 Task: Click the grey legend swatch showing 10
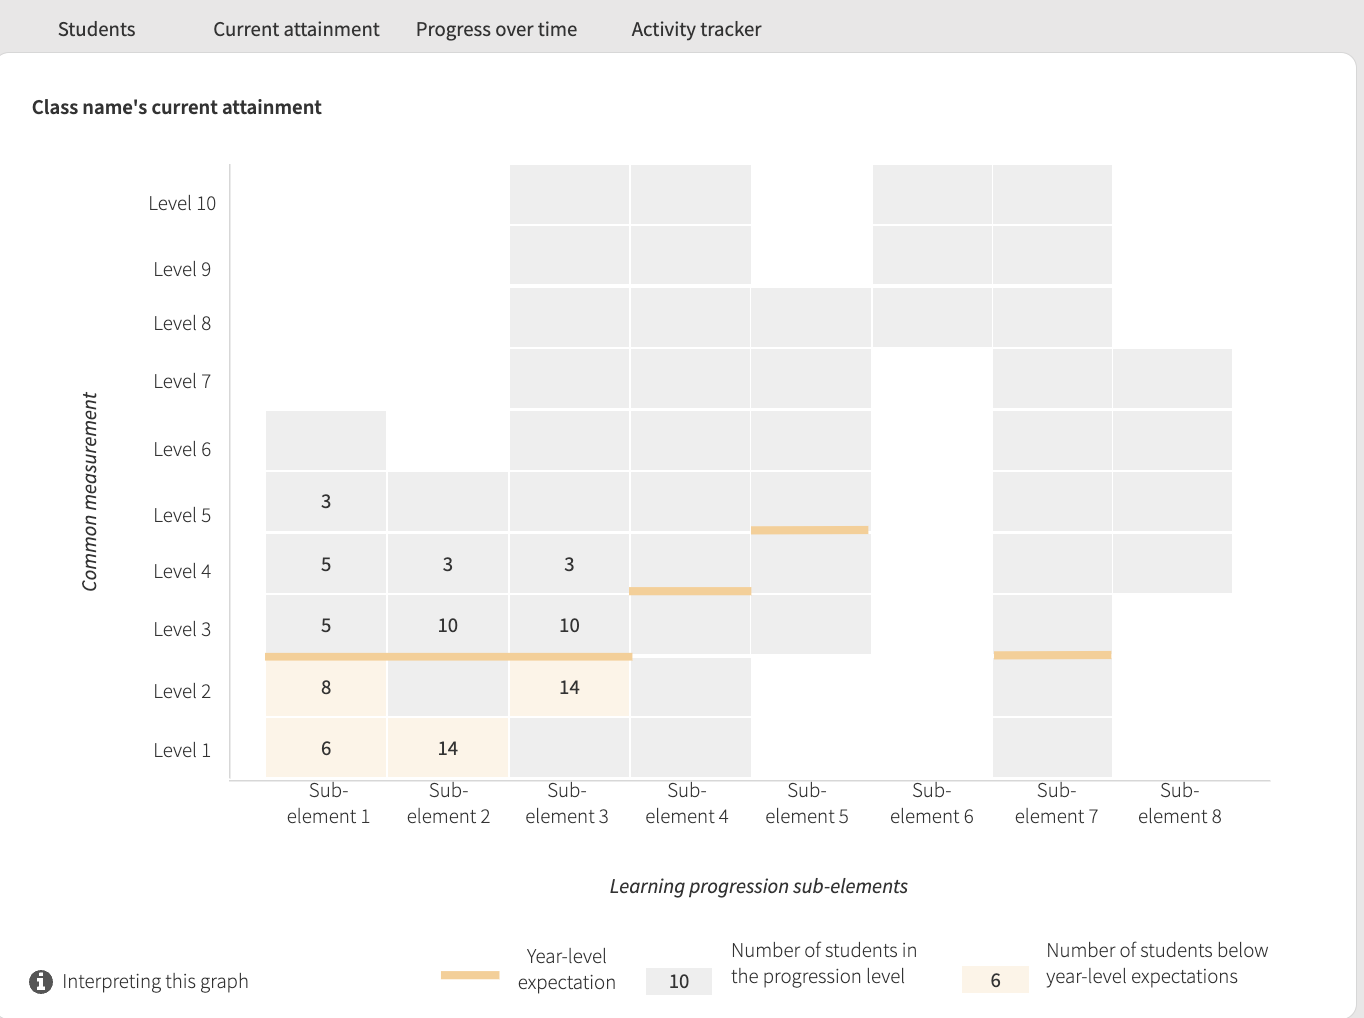[x=679, y=981]
